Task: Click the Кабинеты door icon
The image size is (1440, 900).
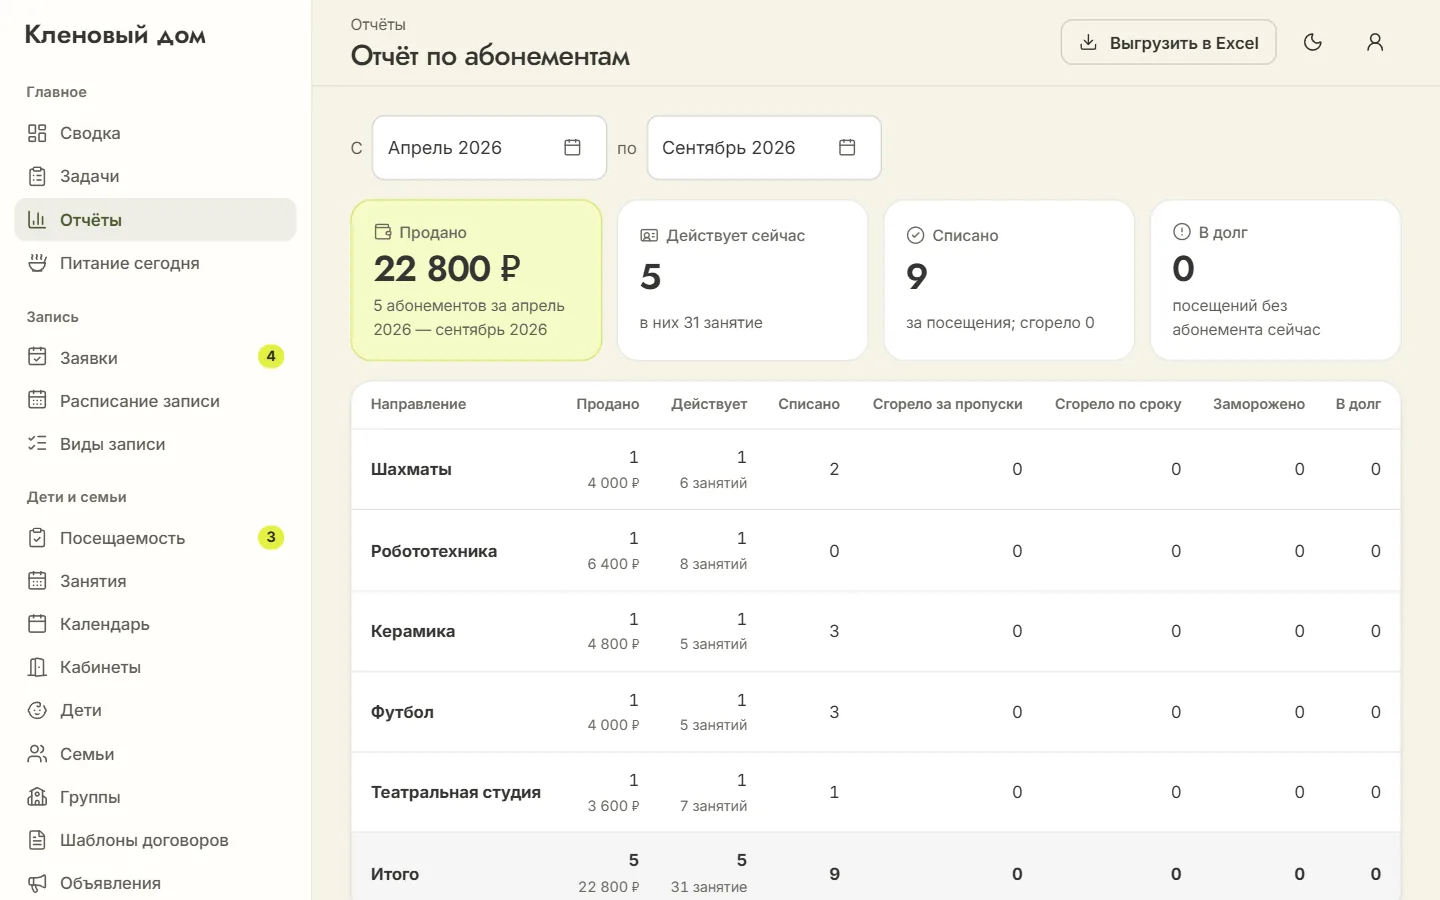Action: coord(37,667)
